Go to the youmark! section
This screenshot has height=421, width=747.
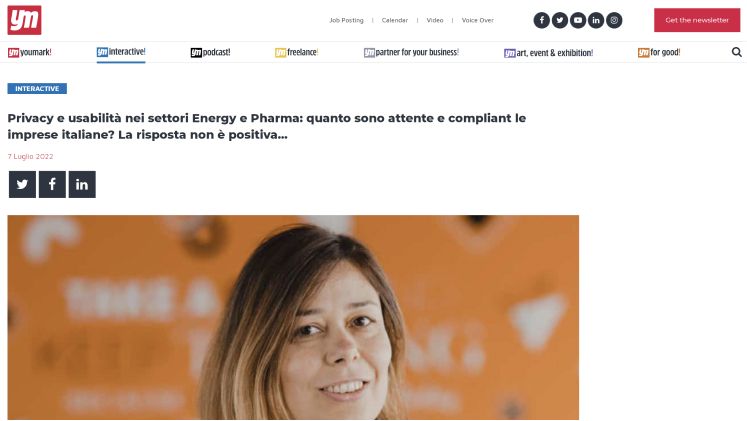coord(30,52)
